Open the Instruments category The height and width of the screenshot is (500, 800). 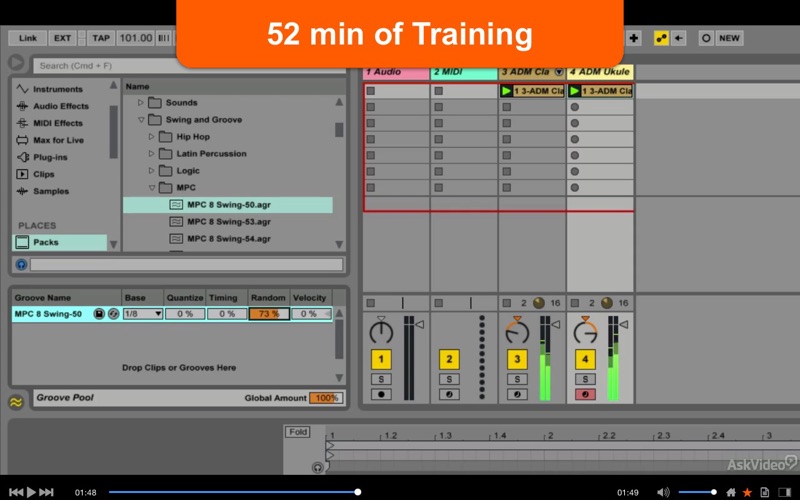(58, 89)
